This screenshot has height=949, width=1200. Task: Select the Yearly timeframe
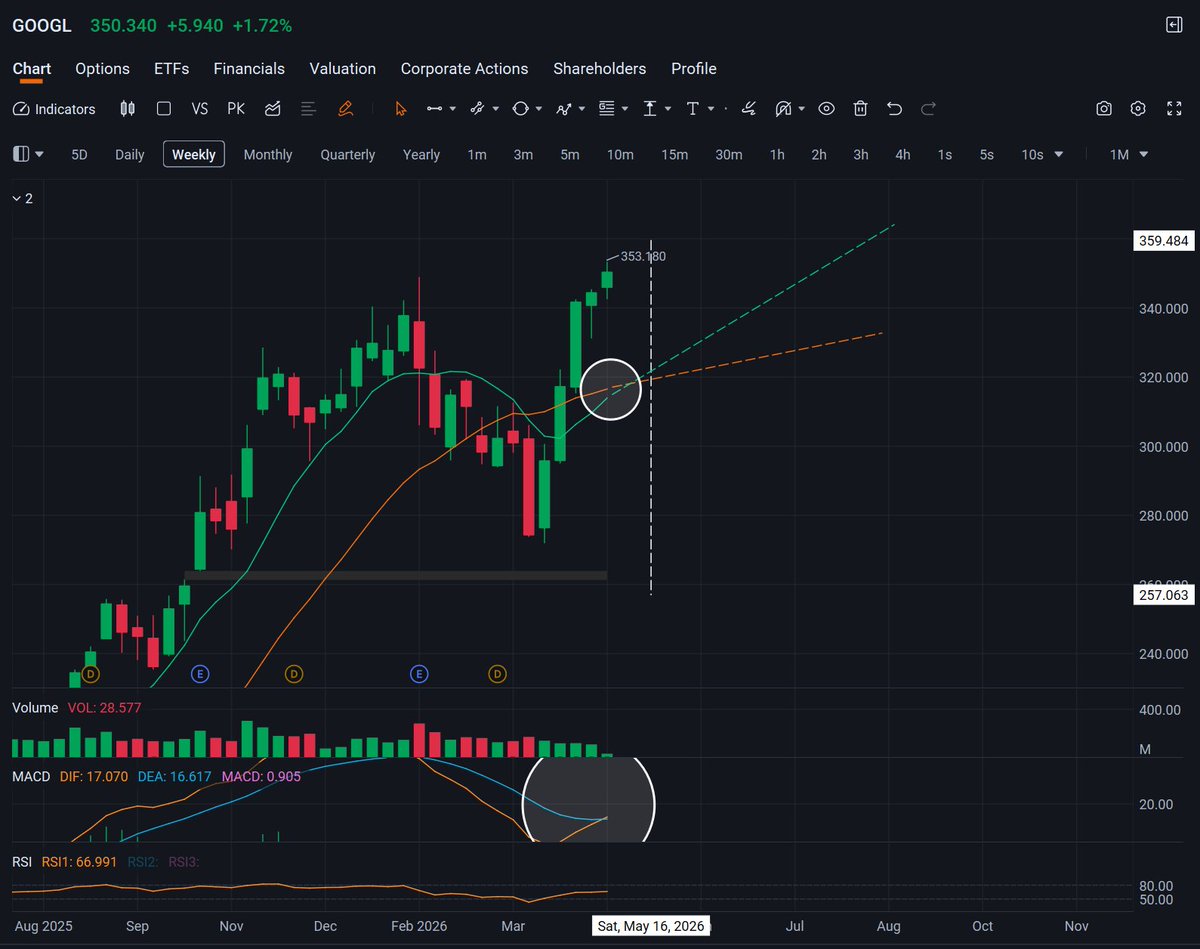coord(421,154)
